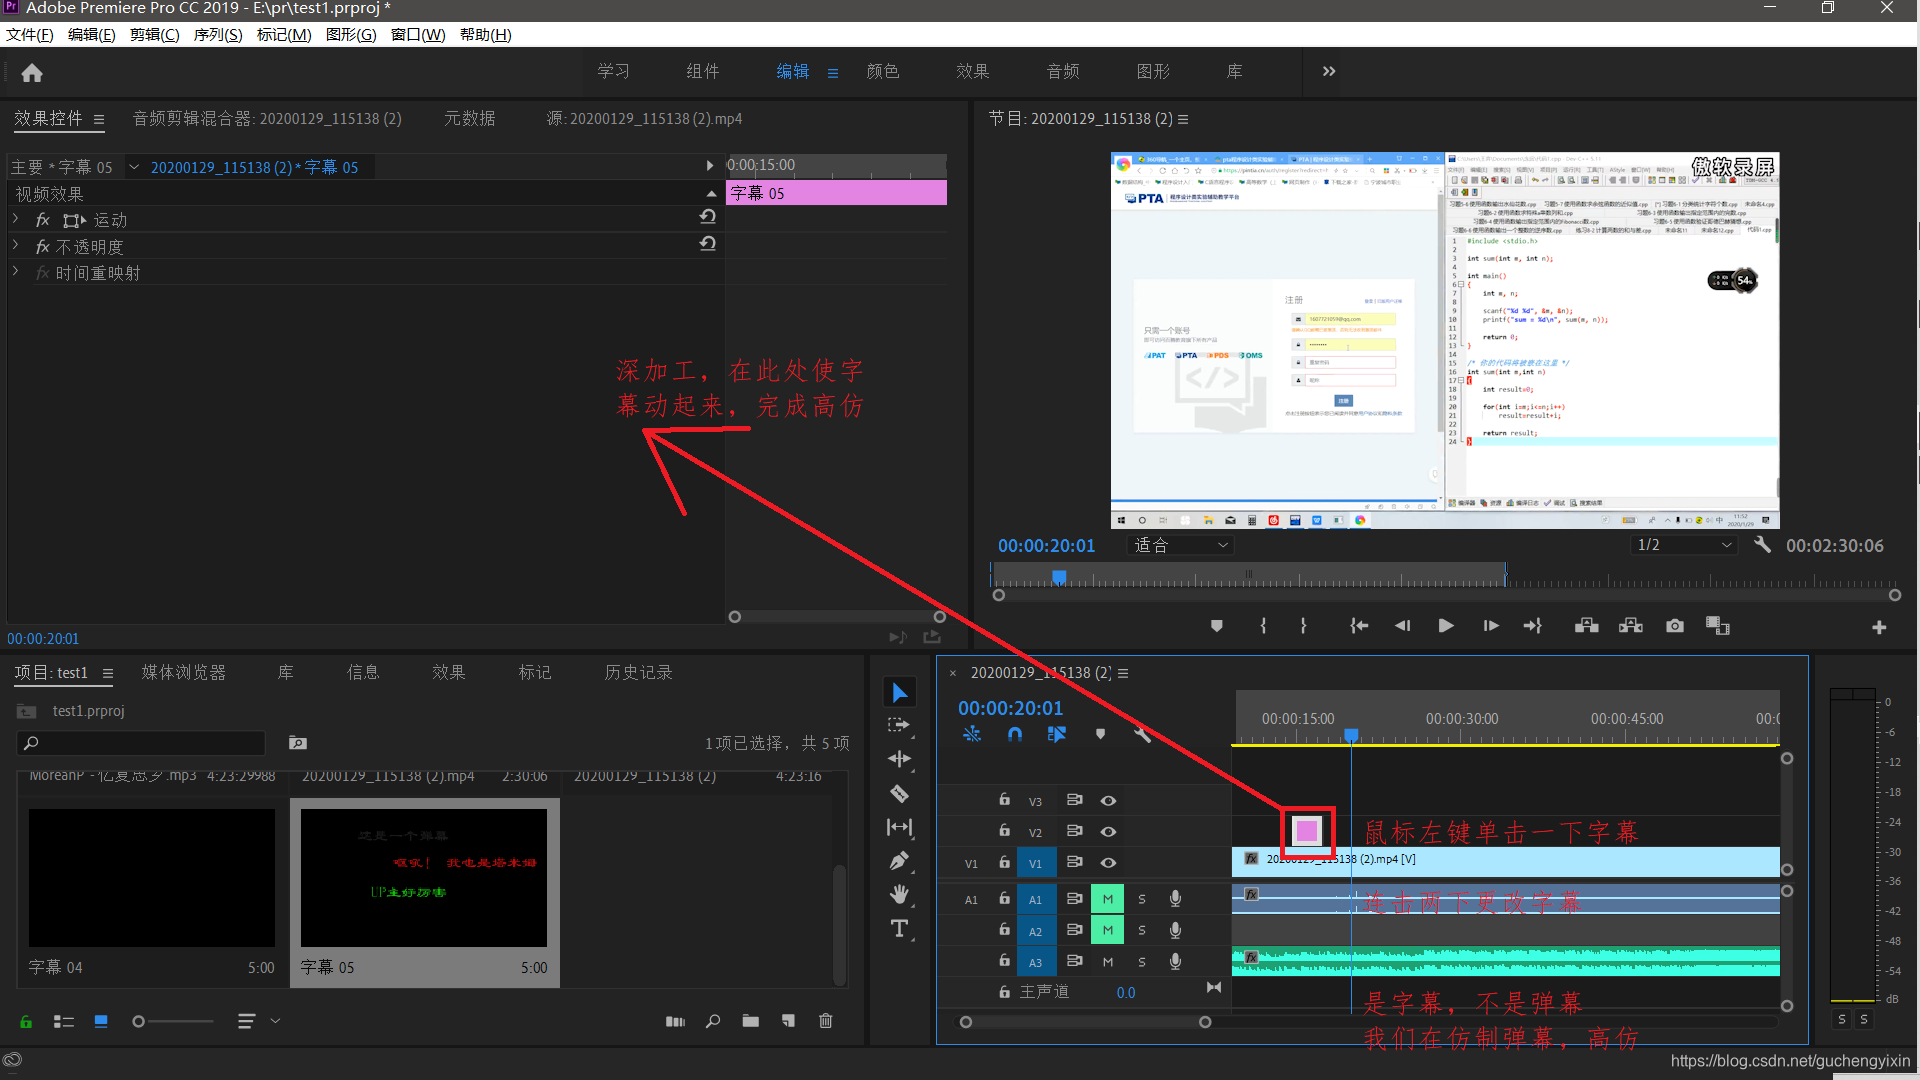Toggle snap in timeline
Viewport: 1920px width, 1080px height.
(x=1015, y=734)
